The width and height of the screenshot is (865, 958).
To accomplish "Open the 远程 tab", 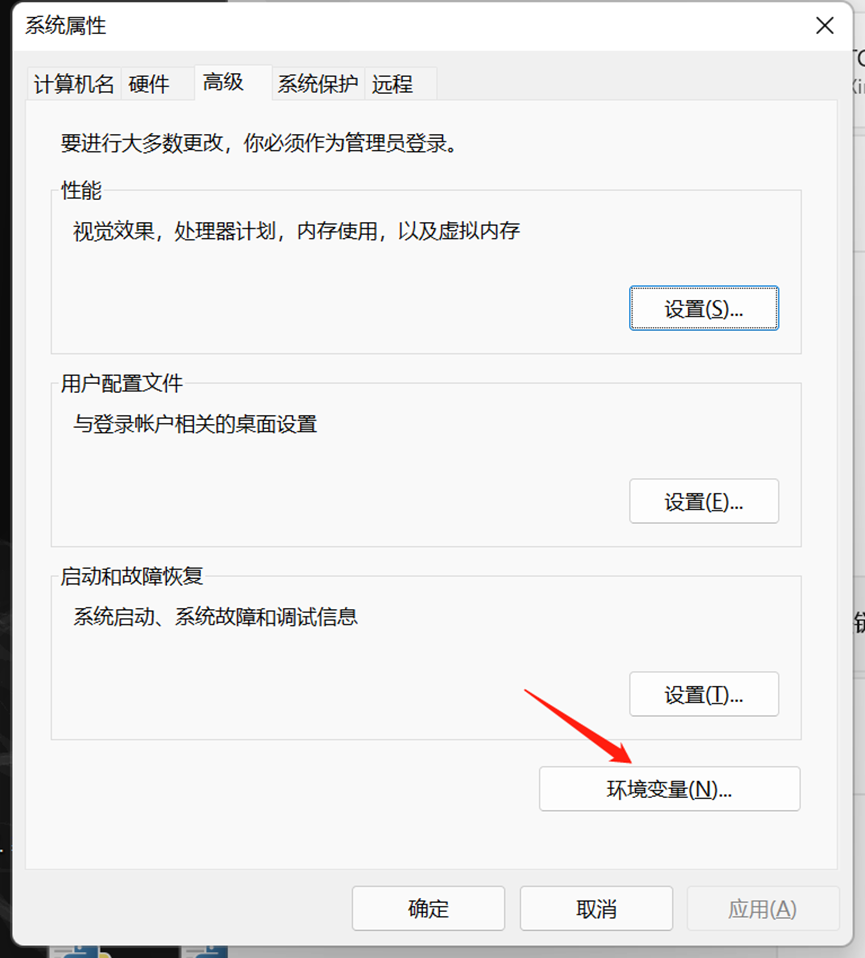I will click(x=400, y=84).
